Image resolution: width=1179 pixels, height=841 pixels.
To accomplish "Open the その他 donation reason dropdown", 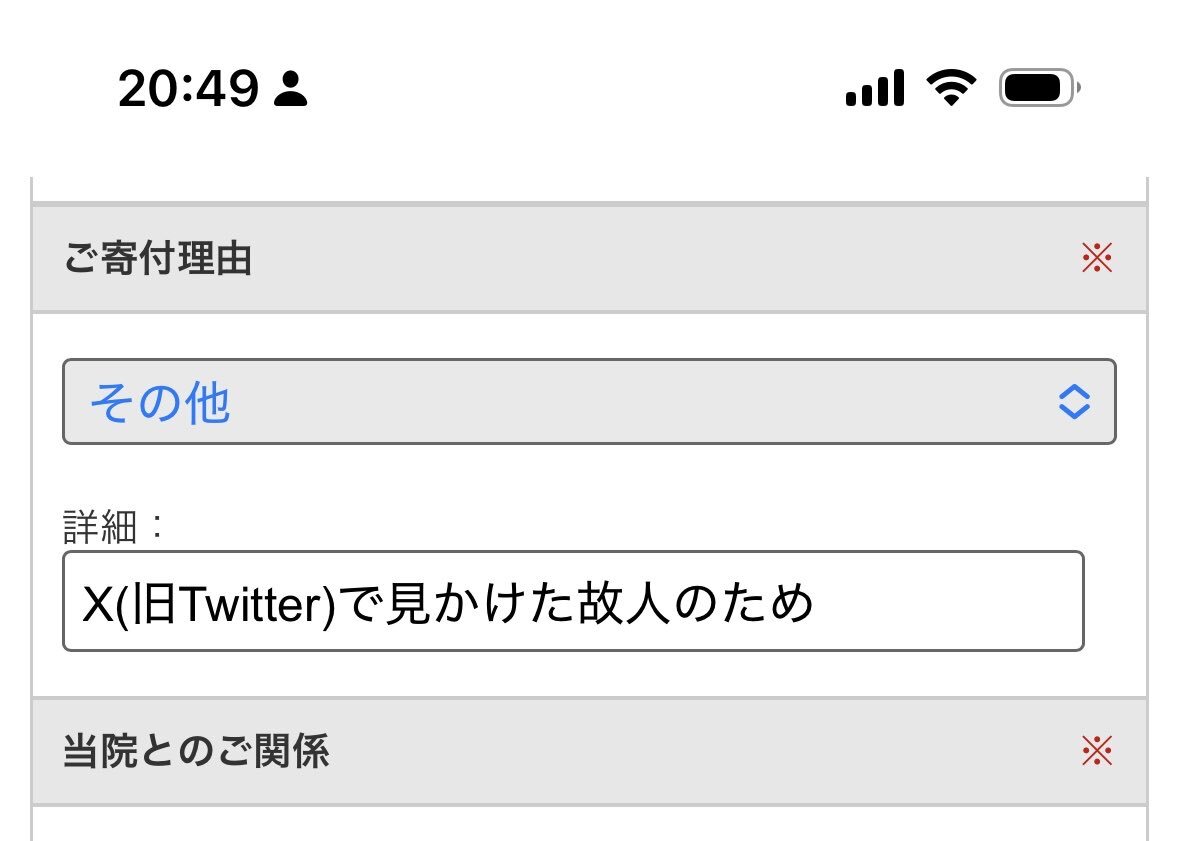I will click(x=588, y=402).
